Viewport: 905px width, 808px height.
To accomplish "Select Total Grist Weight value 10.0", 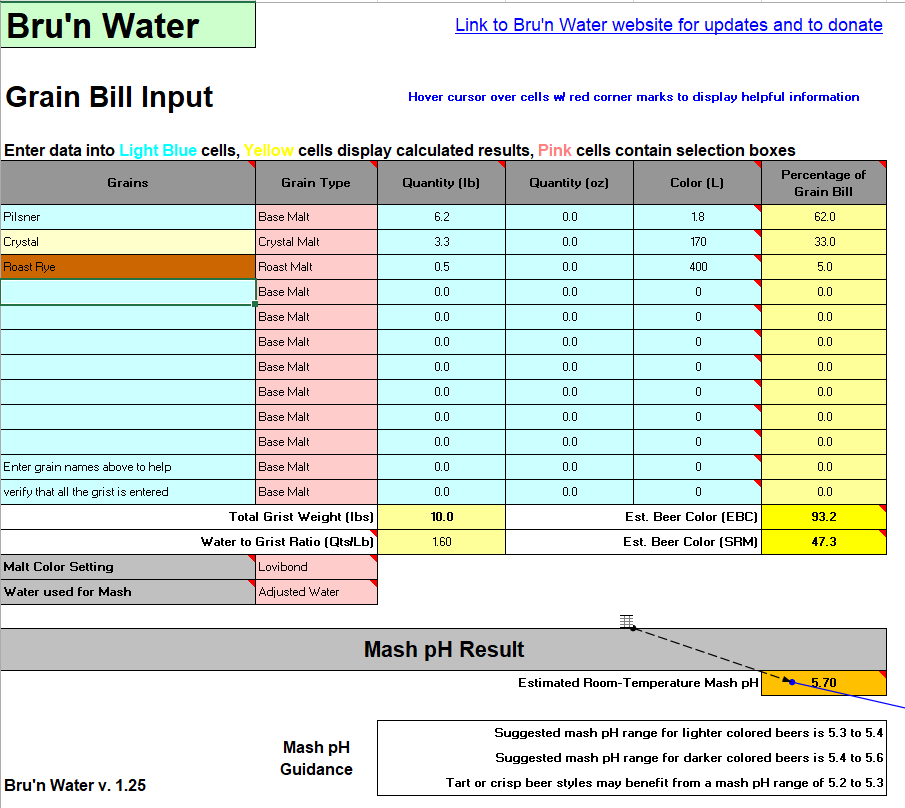I will click(442, 517).
